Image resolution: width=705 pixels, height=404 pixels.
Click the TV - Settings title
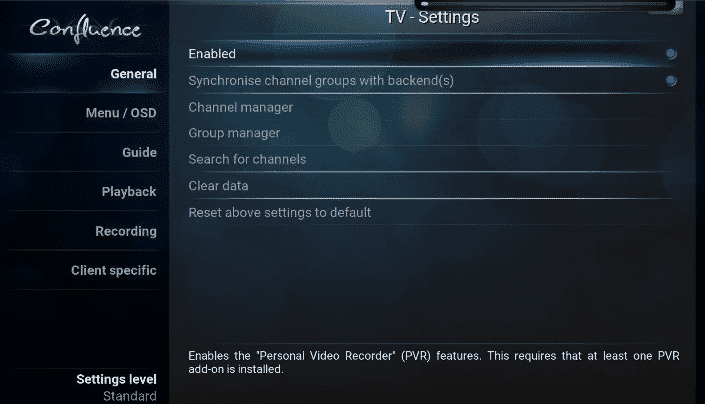click(432, 18)
